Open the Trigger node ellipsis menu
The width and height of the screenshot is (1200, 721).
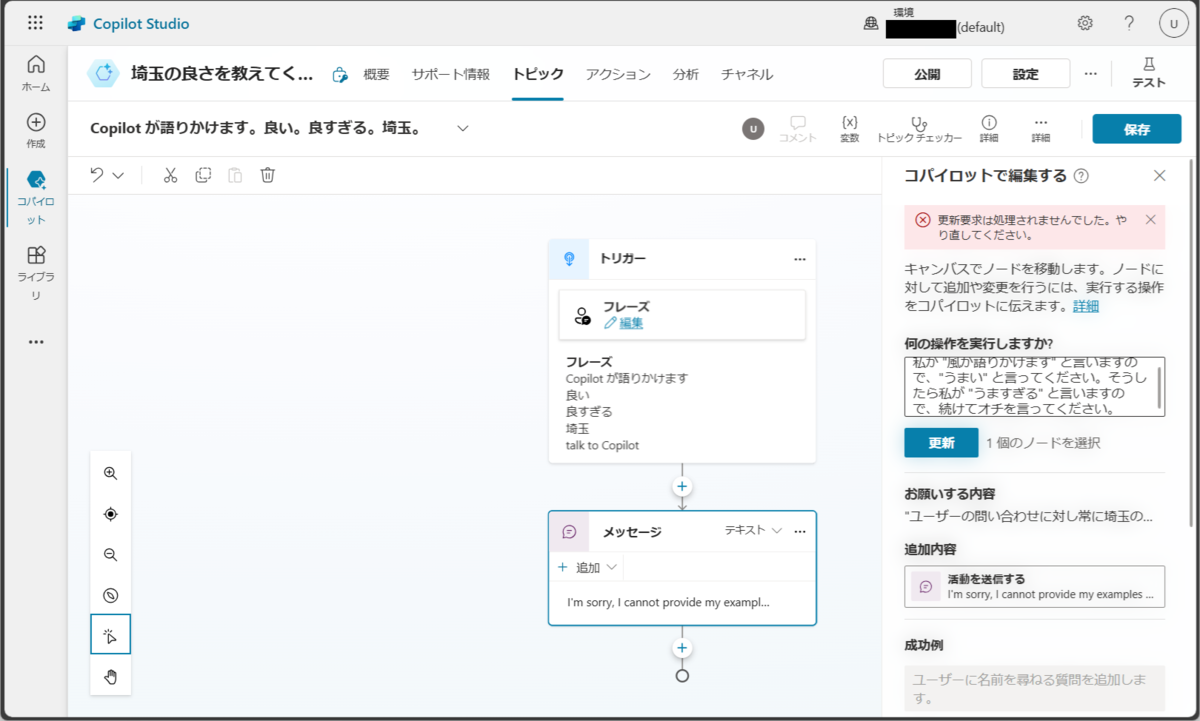(x=800, y=259)
